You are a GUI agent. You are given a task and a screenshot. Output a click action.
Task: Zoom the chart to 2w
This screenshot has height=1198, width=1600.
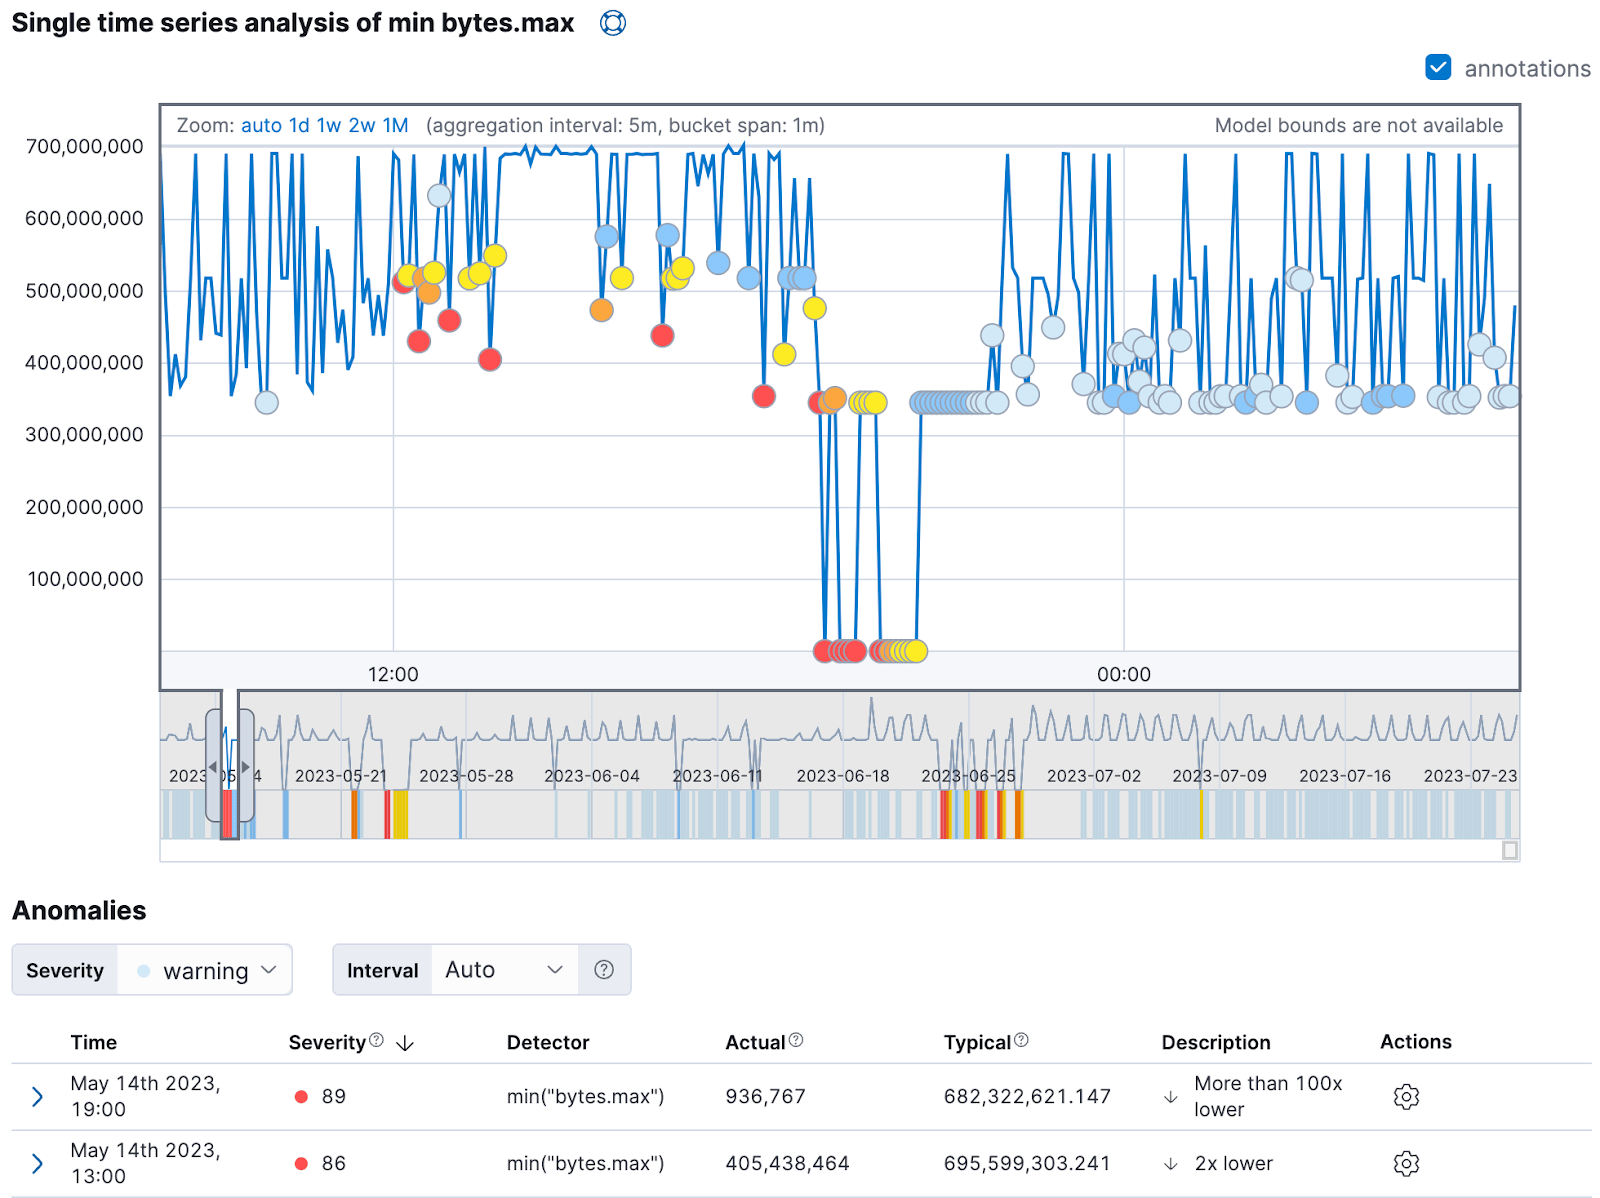click(362, 126)
